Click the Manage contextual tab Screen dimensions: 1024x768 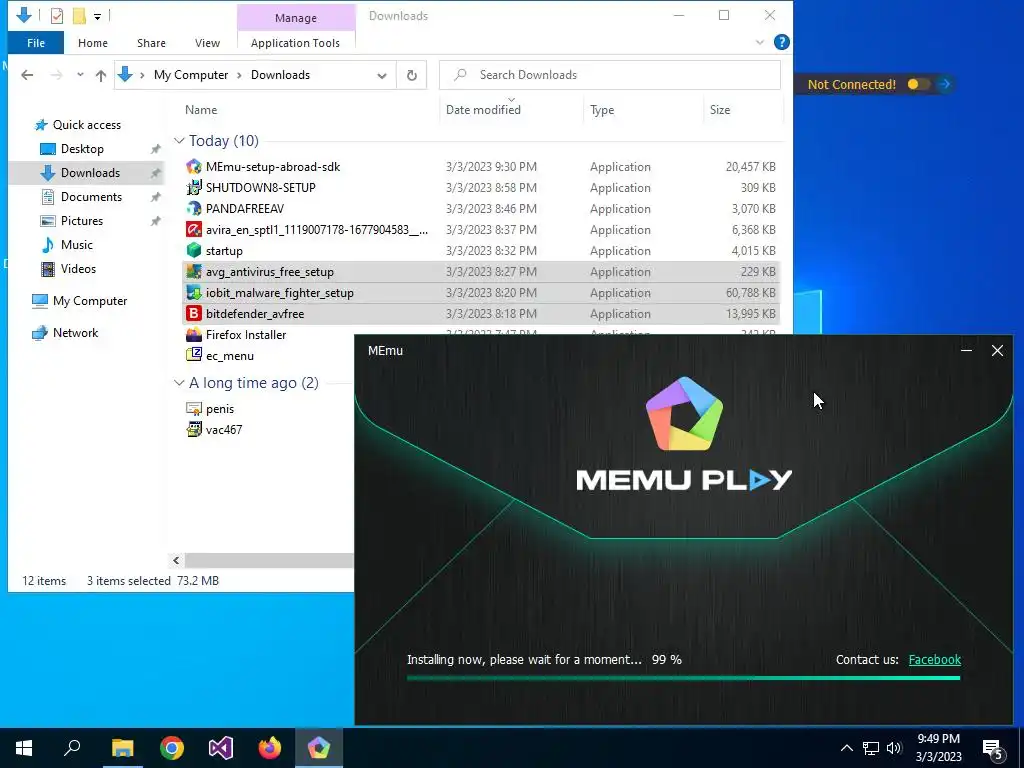[296, 18]
